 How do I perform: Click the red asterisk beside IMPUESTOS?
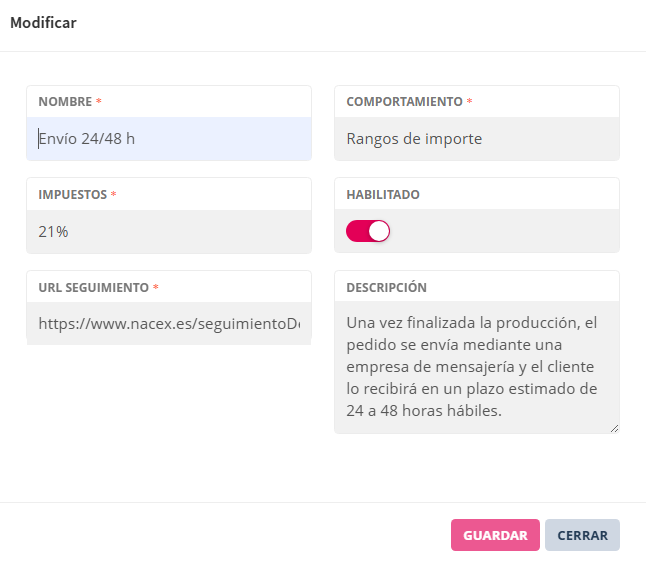114,195
